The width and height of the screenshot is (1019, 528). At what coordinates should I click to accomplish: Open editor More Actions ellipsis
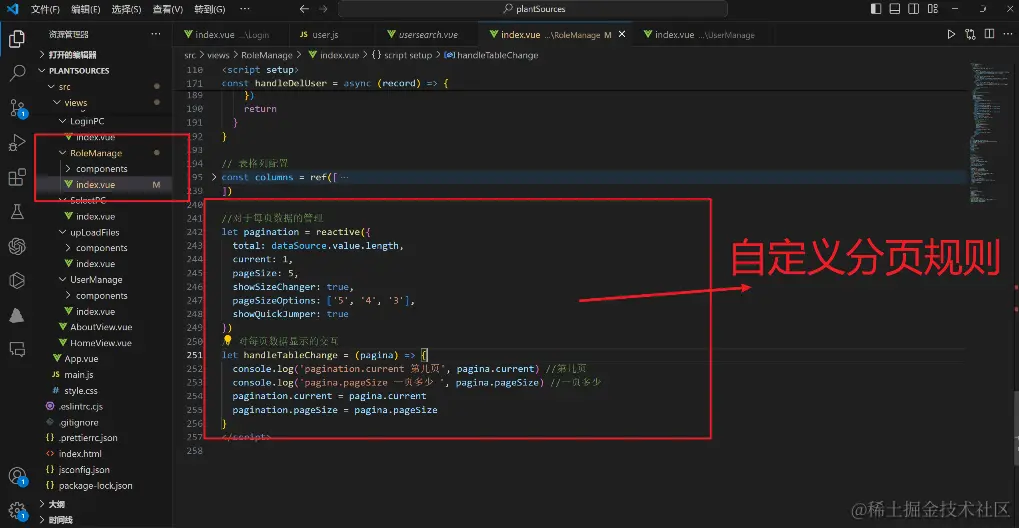click(x=1008, y=34)
